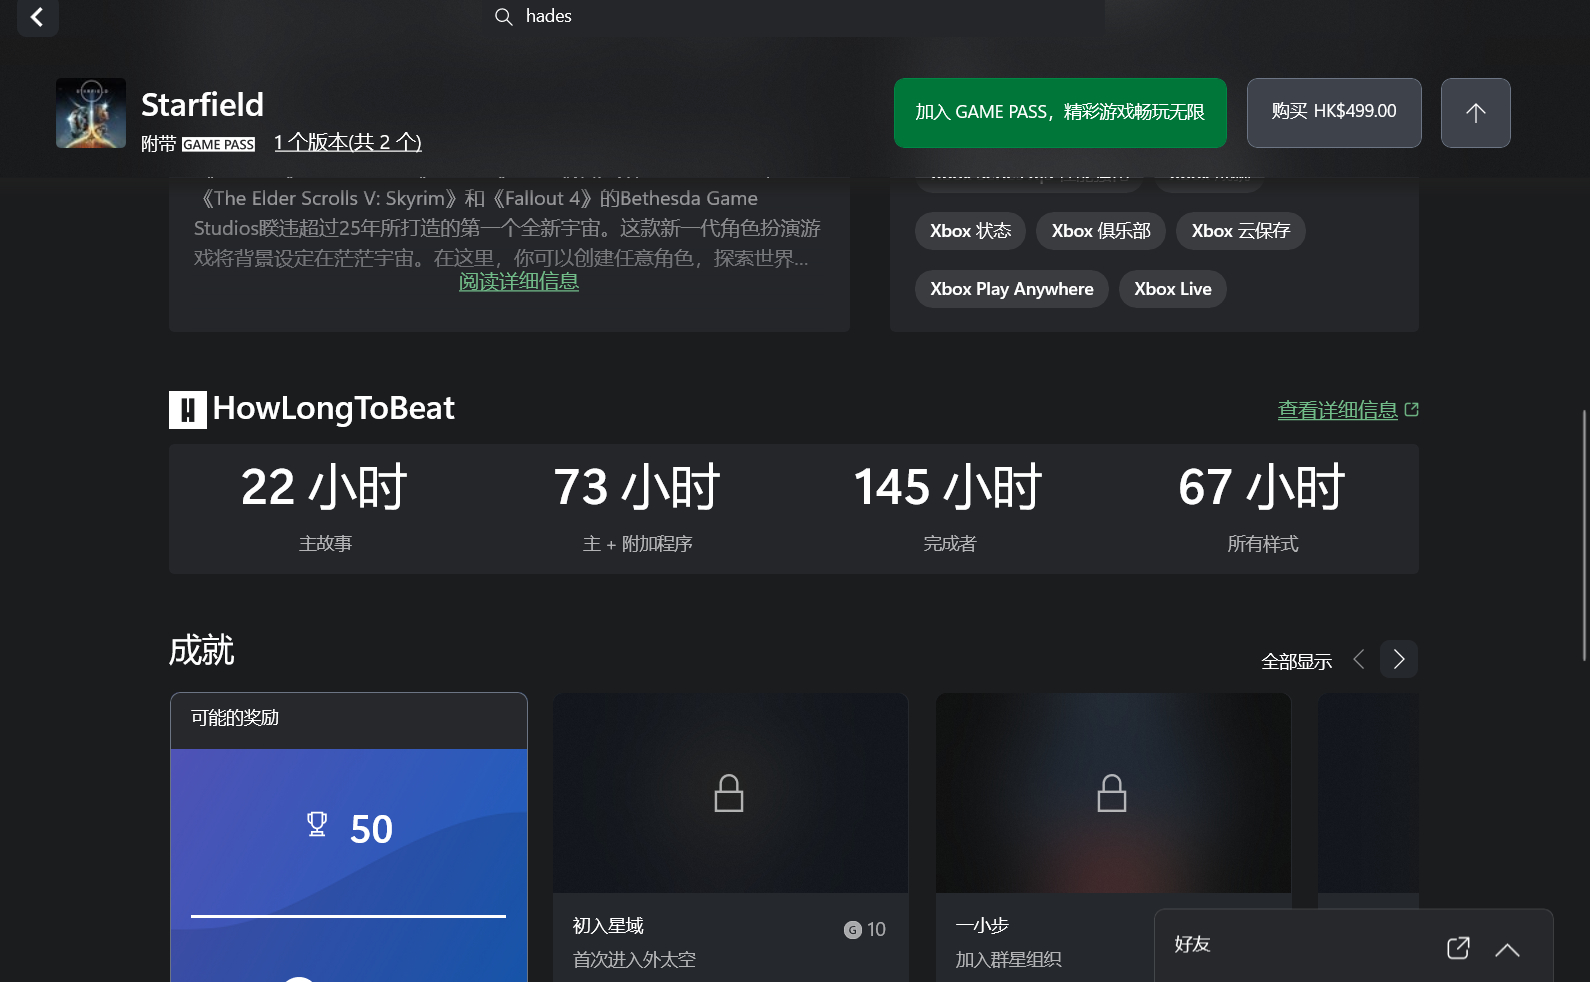
Task: Click the lock icon on 初入星域 achievement
Action: click(x=729, y=793)
